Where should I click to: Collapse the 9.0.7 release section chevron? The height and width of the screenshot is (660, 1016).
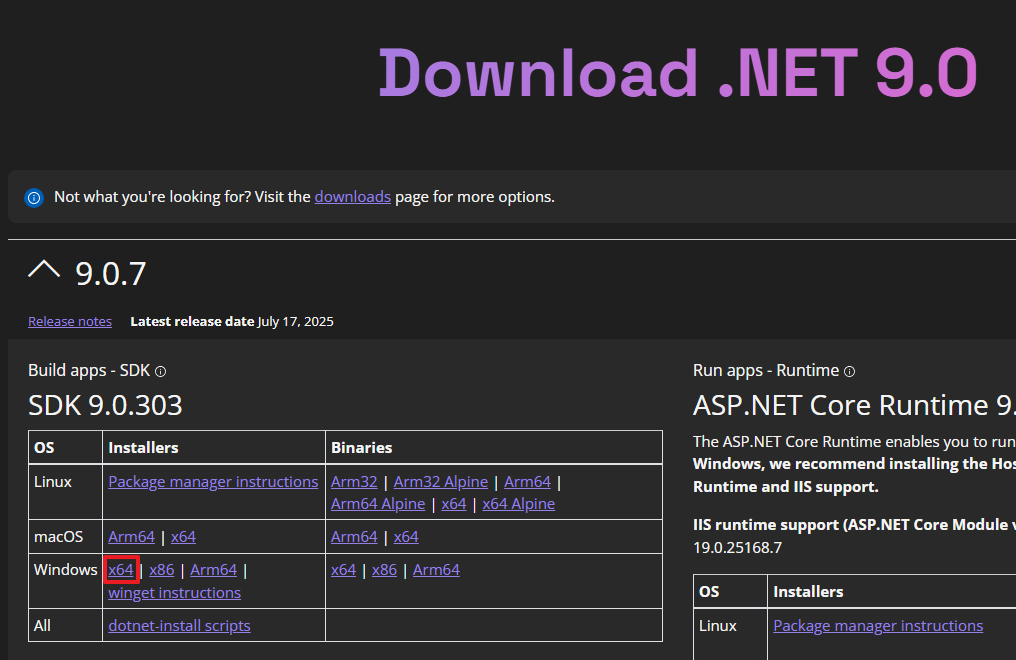click(44, 269)
